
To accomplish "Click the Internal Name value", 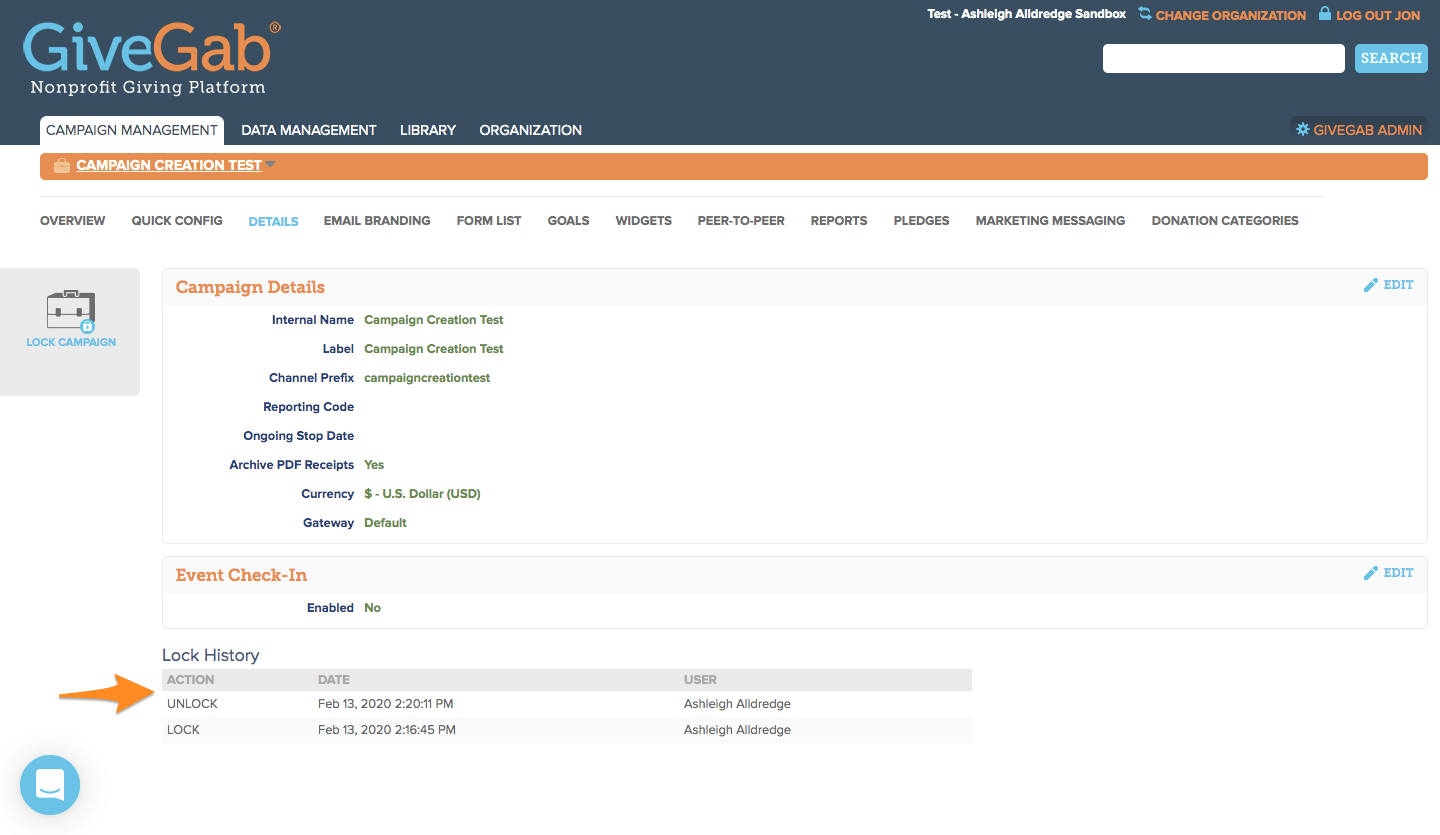I will point(434,320).
